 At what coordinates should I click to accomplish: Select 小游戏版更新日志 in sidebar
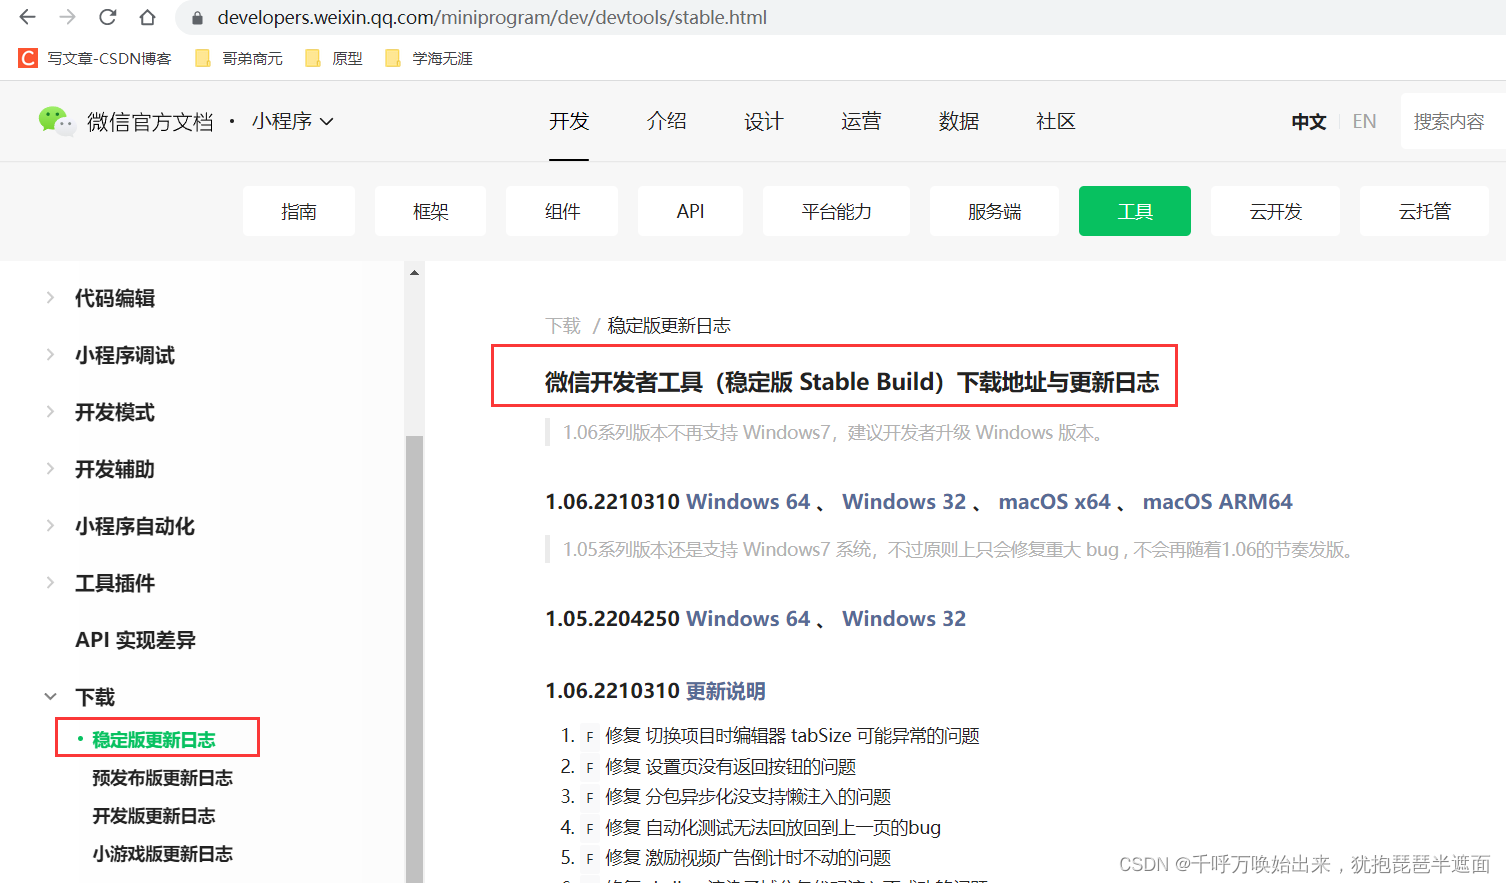[162, 854]
